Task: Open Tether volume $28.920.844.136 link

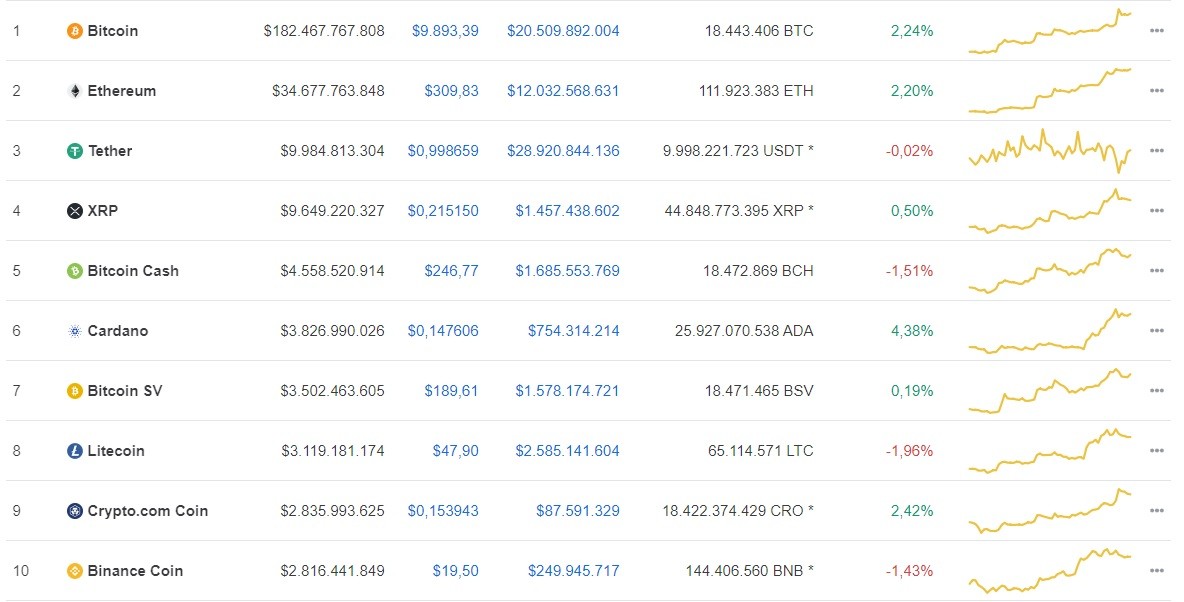Action: [x=565, y=150]
